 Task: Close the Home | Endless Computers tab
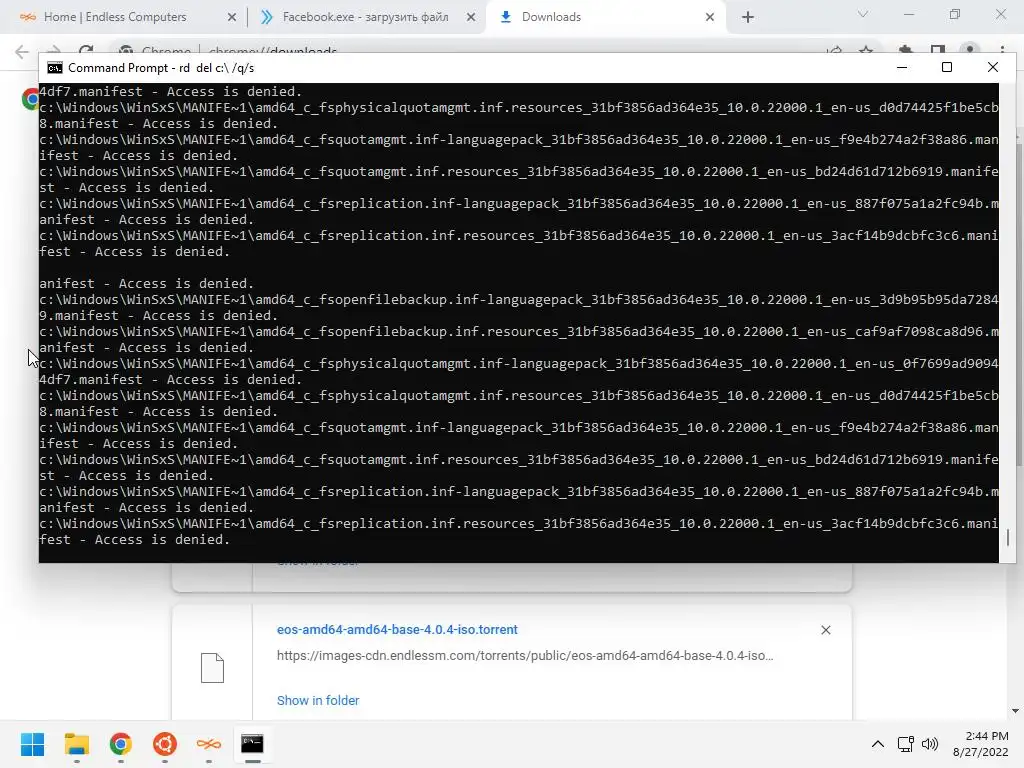[x=232, y=18]
